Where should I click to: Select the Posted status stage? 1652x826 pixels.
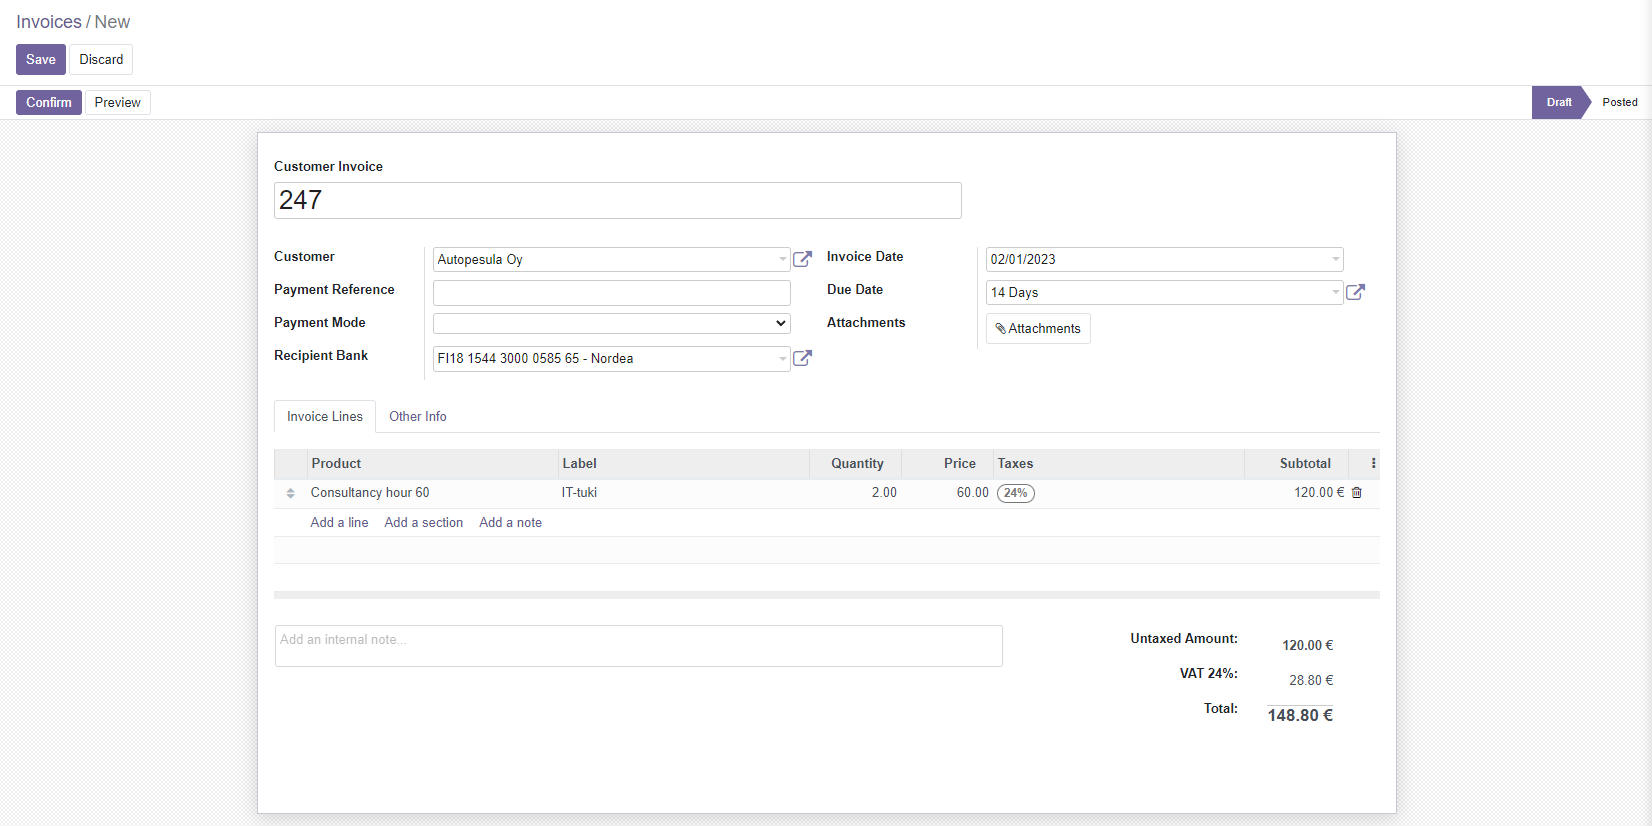(x=1619, y=102)
